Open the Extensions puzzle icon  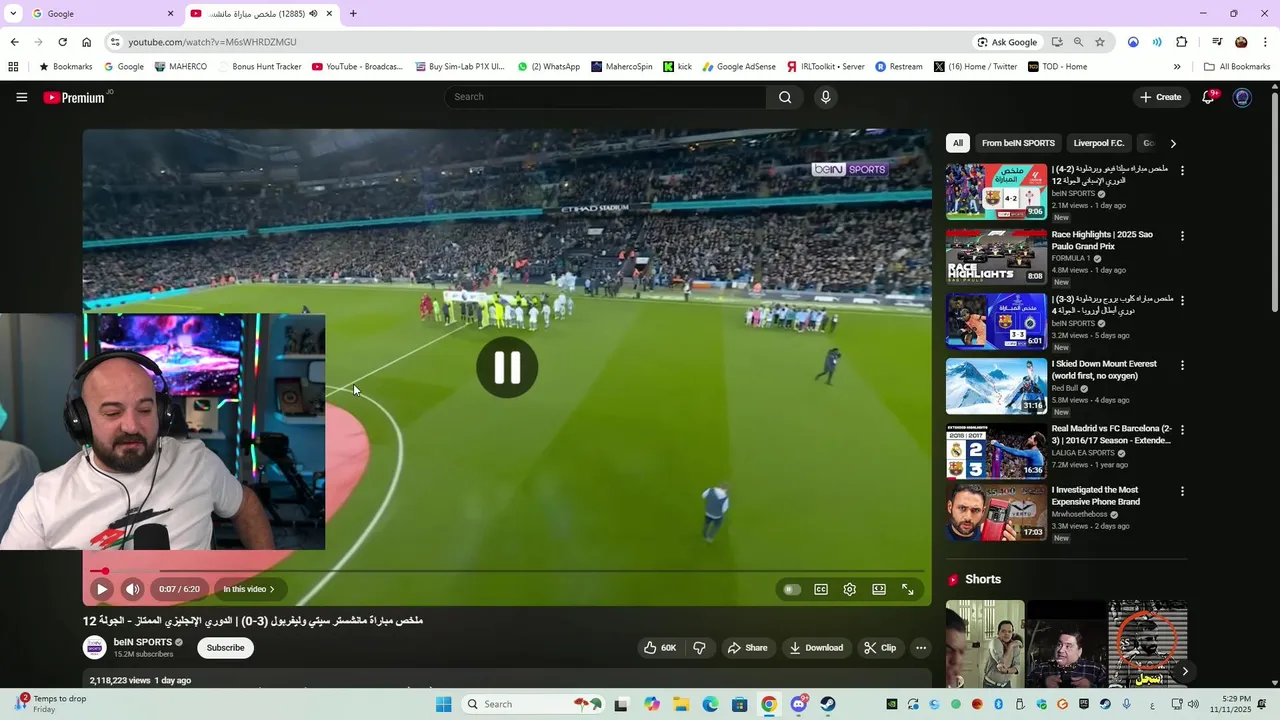1182,42
